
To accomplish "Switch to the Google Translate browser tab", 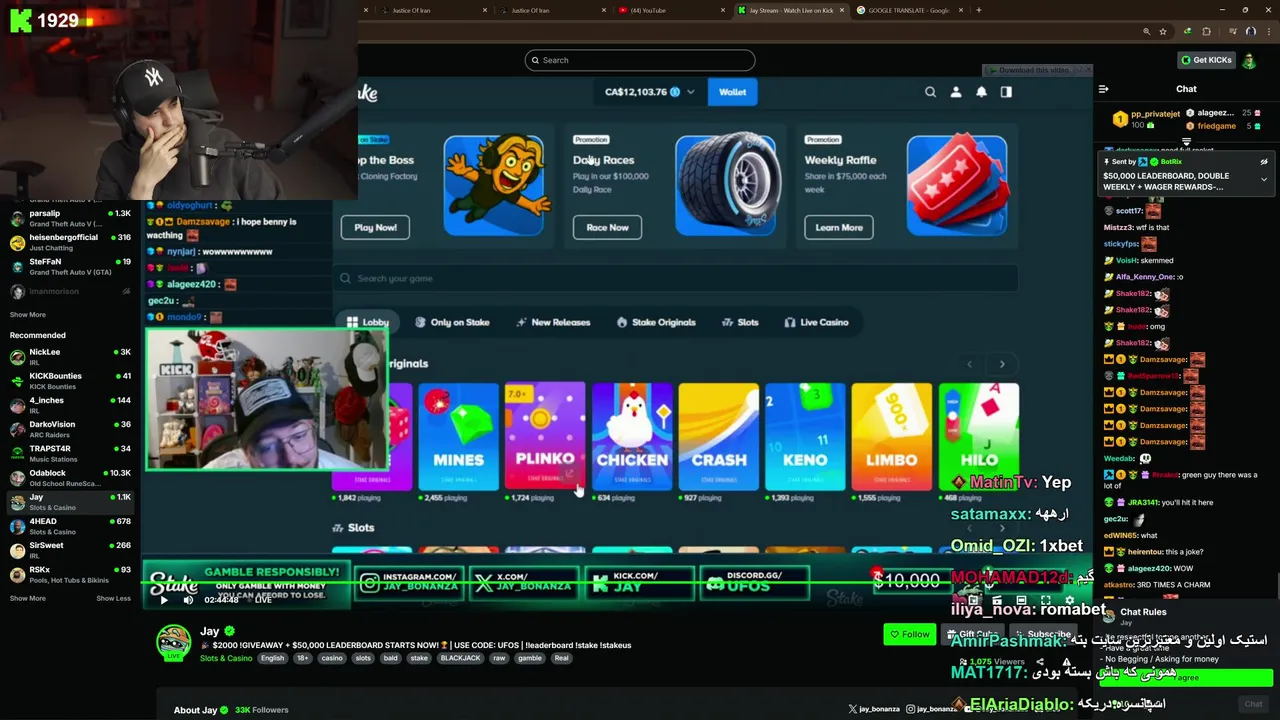I will tap(908, 10).
